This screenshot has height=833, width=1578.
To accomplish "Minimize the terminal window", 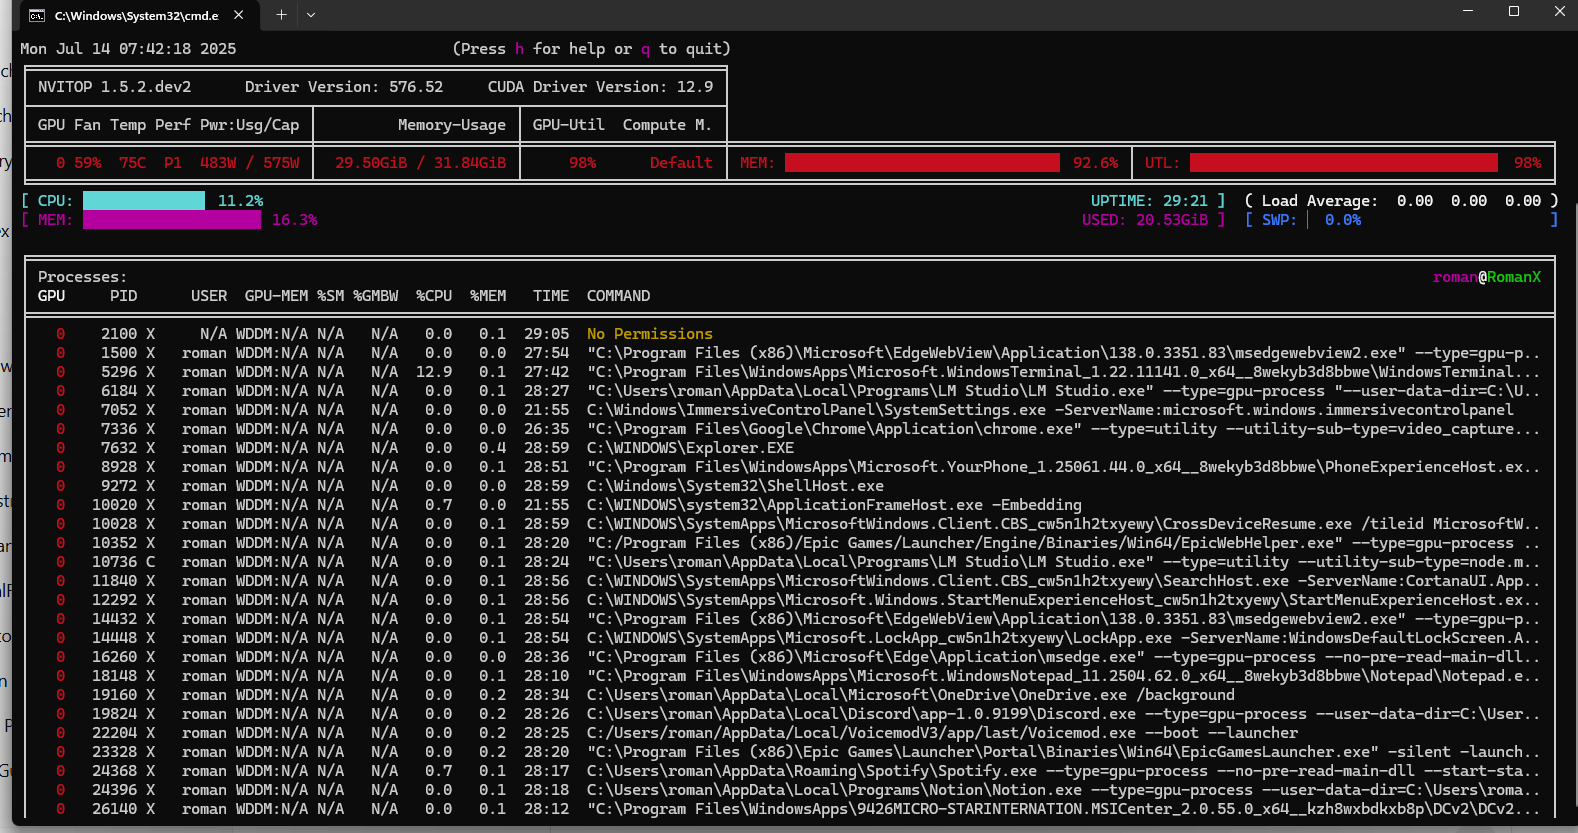I will point(1468,11).
